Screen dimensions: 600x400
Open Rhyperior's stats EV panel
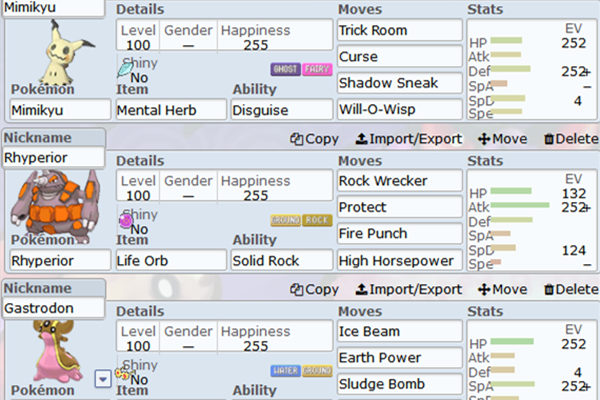pos(533,220)
